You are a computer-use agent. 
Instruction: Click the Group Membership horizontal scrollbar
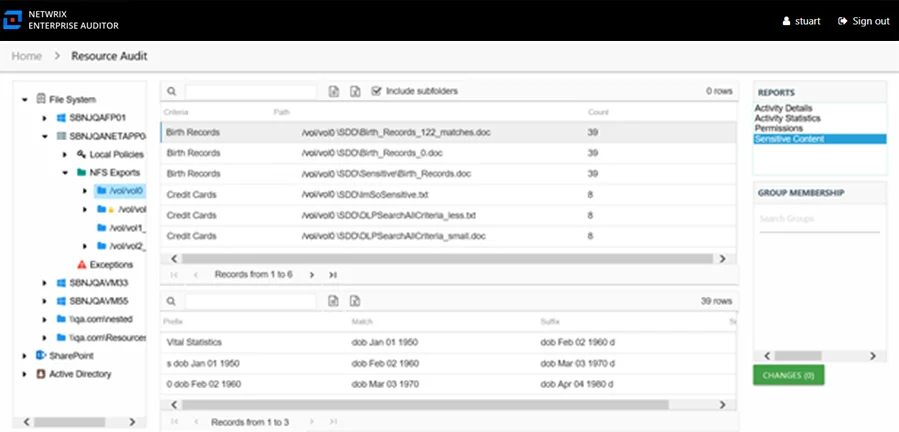[x=798, y=356]
